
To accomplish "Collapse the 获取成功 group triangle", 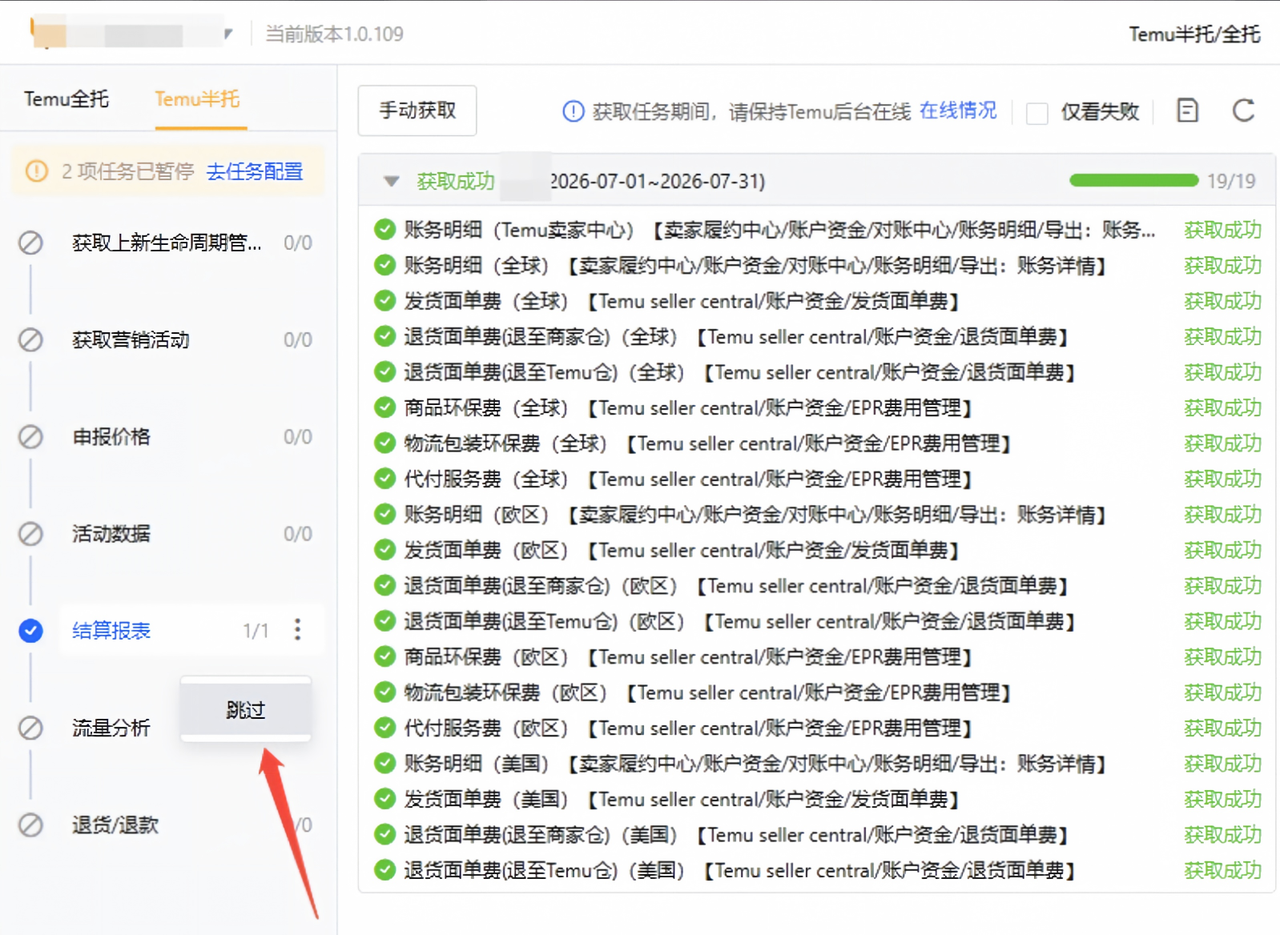I will coord(393,182).
